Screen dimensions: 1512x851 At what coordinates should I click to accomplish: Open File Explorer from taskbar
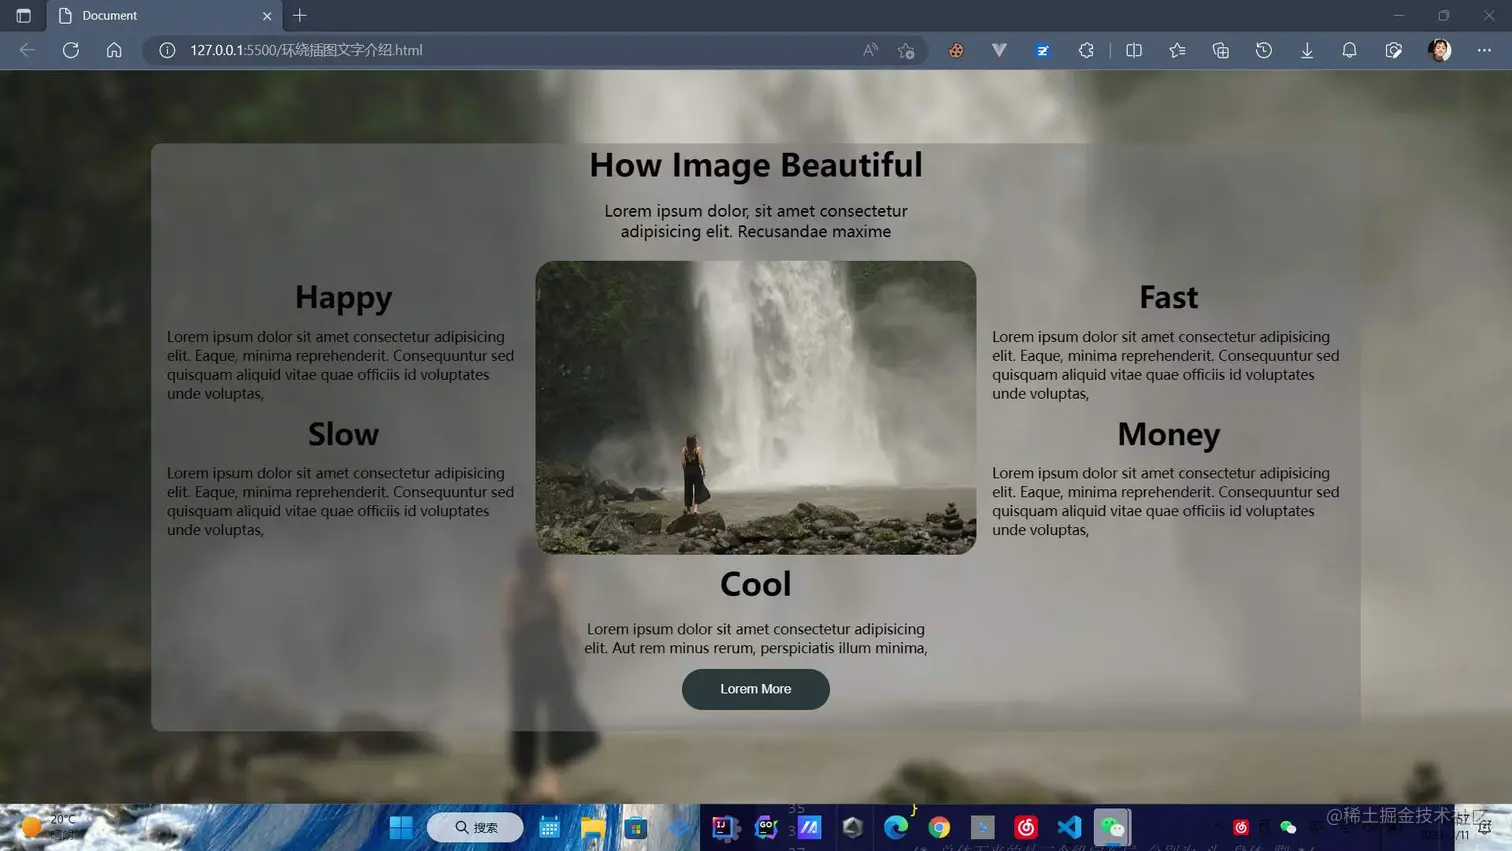click(593, 827)
